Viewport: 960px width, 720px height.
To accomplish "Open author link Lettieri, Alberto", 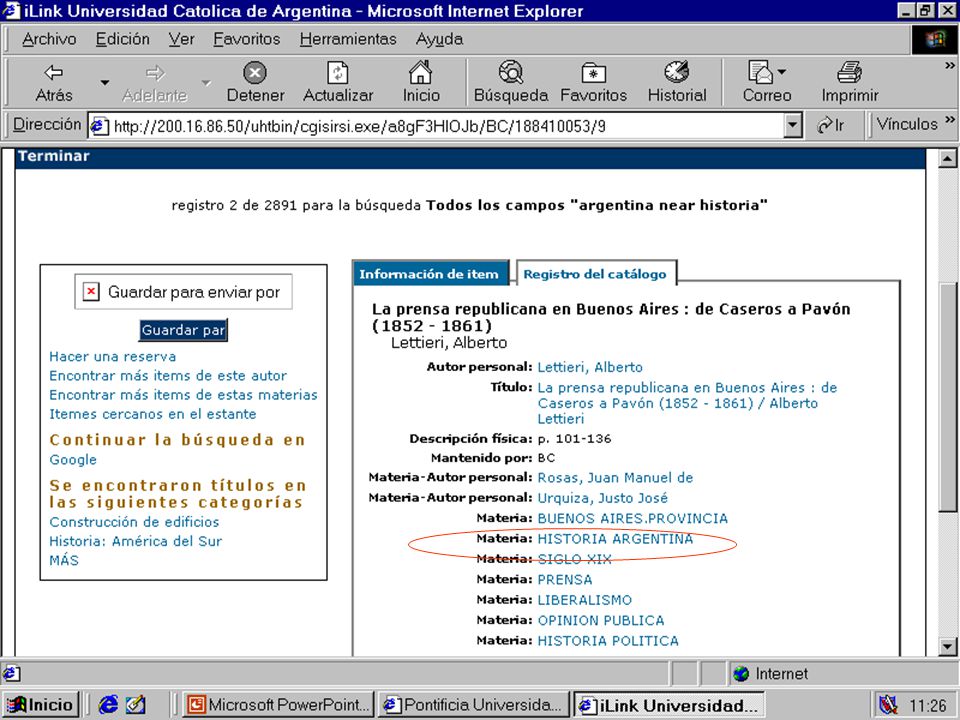I will coord(590,367).
